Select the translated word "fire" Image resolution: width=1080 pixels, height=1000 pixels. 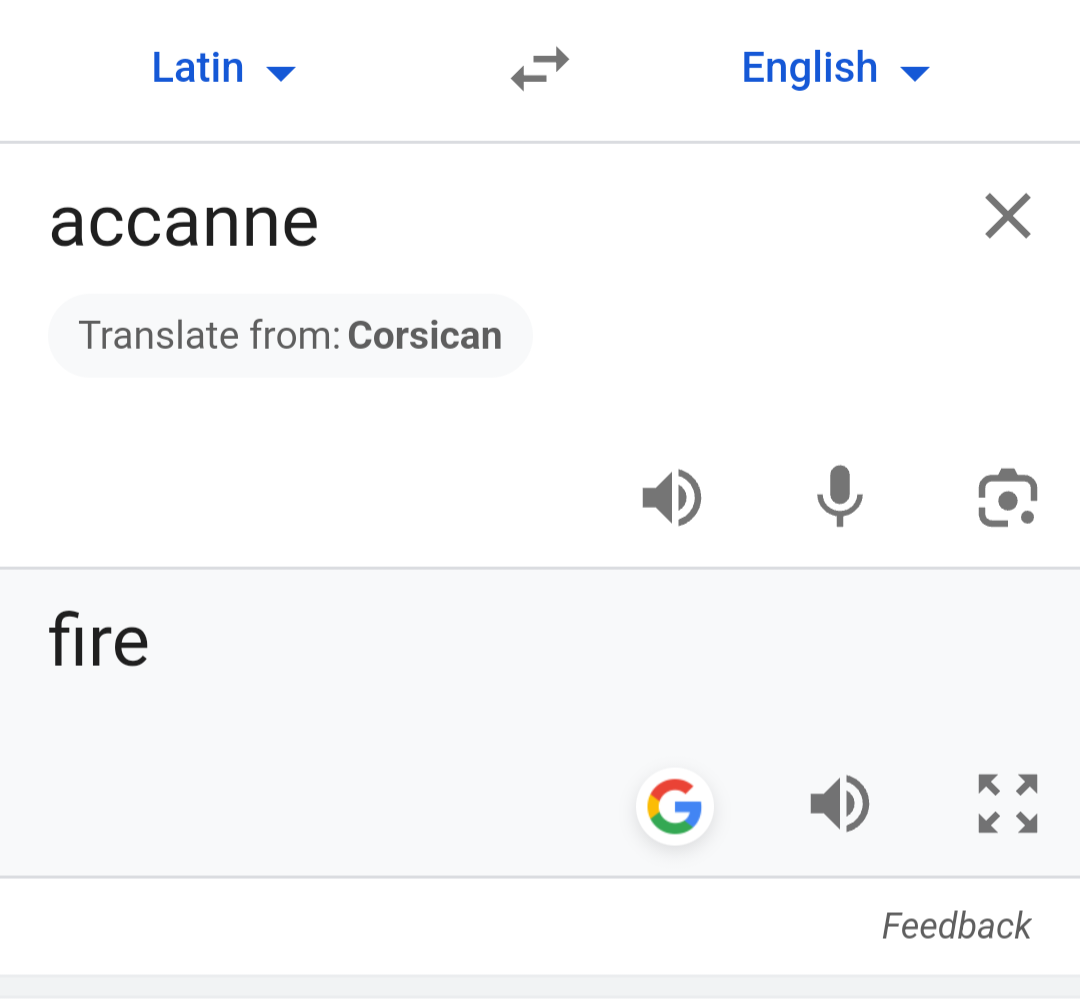98,641
